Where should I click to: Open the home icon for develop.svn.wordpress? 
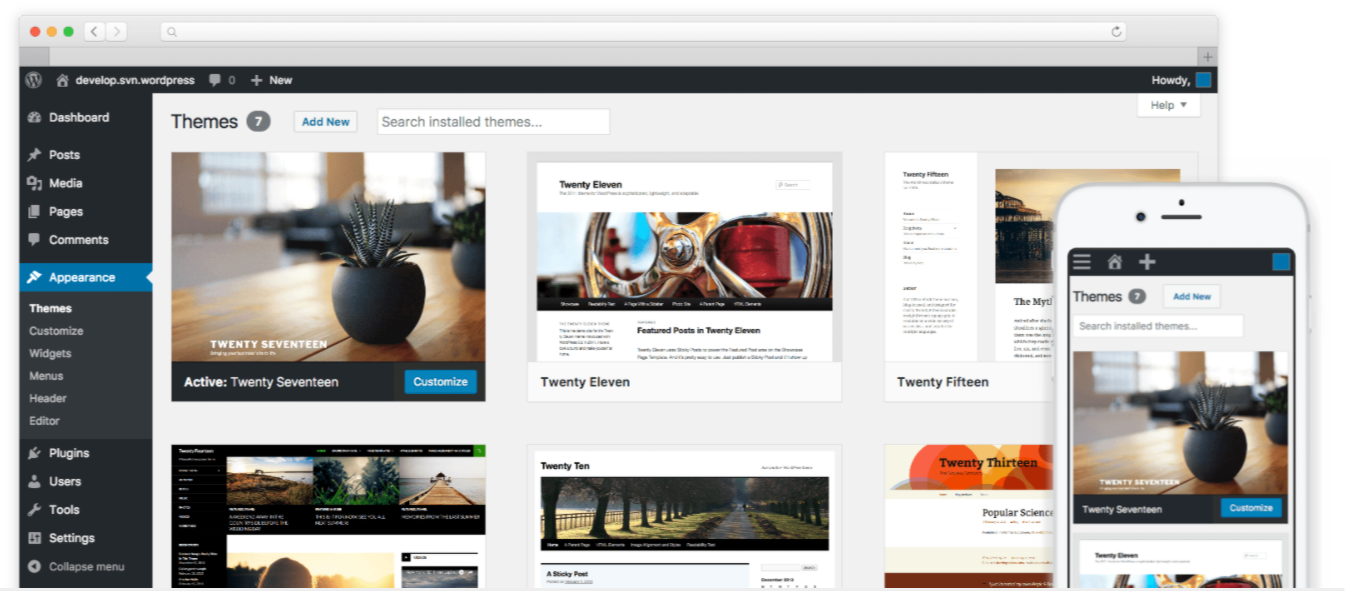[62, 80]
